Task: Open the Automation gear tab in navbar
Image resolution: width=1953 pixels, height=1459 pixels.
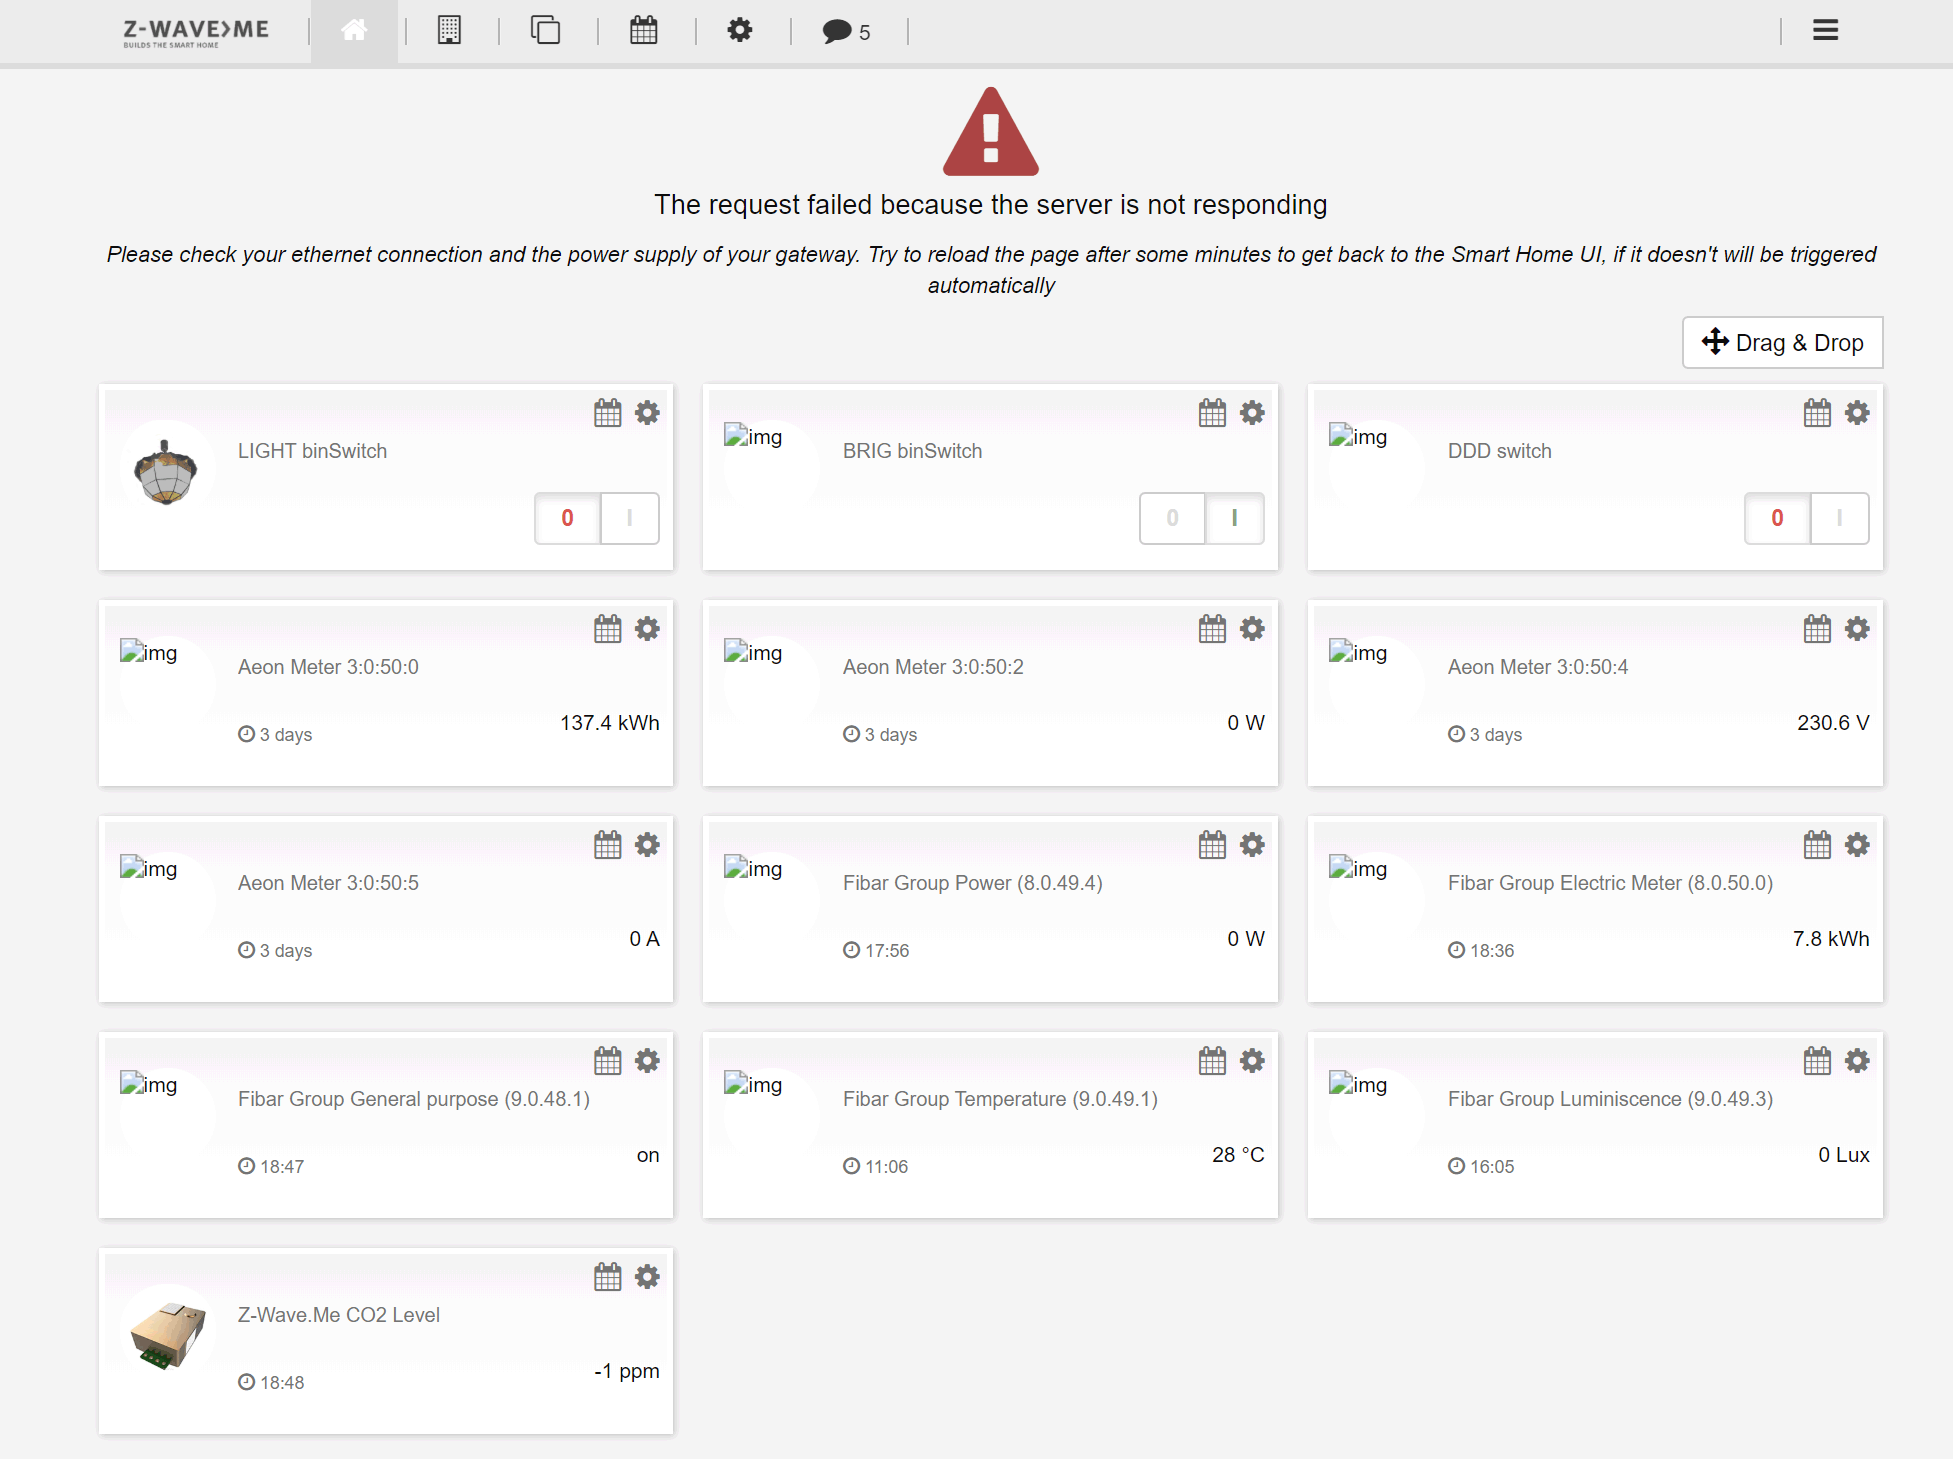Action: pyautogui.click(x=740, y=31)
